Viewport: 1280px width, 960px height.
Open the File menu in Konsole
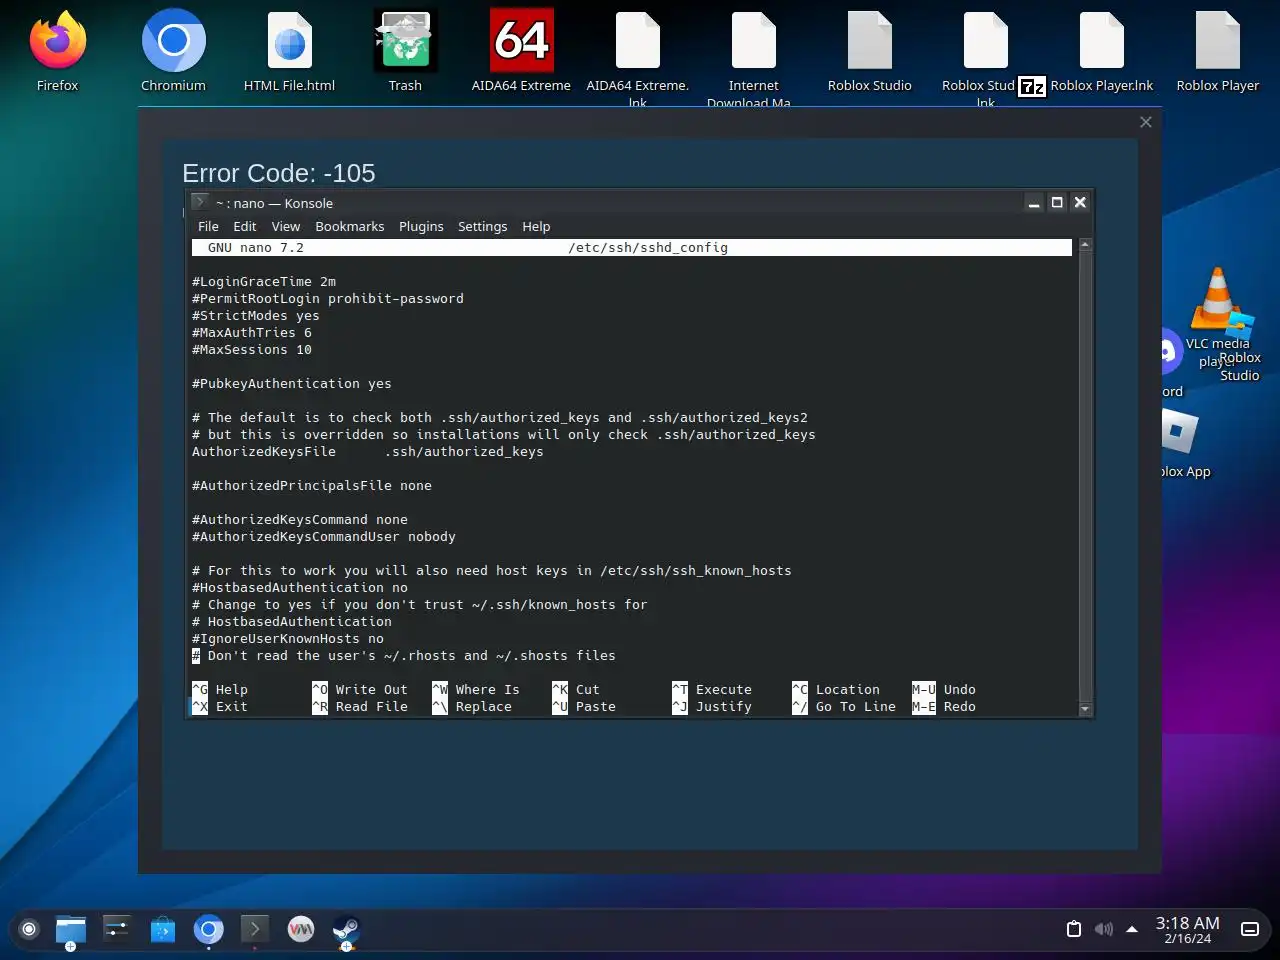click(208, 226)
